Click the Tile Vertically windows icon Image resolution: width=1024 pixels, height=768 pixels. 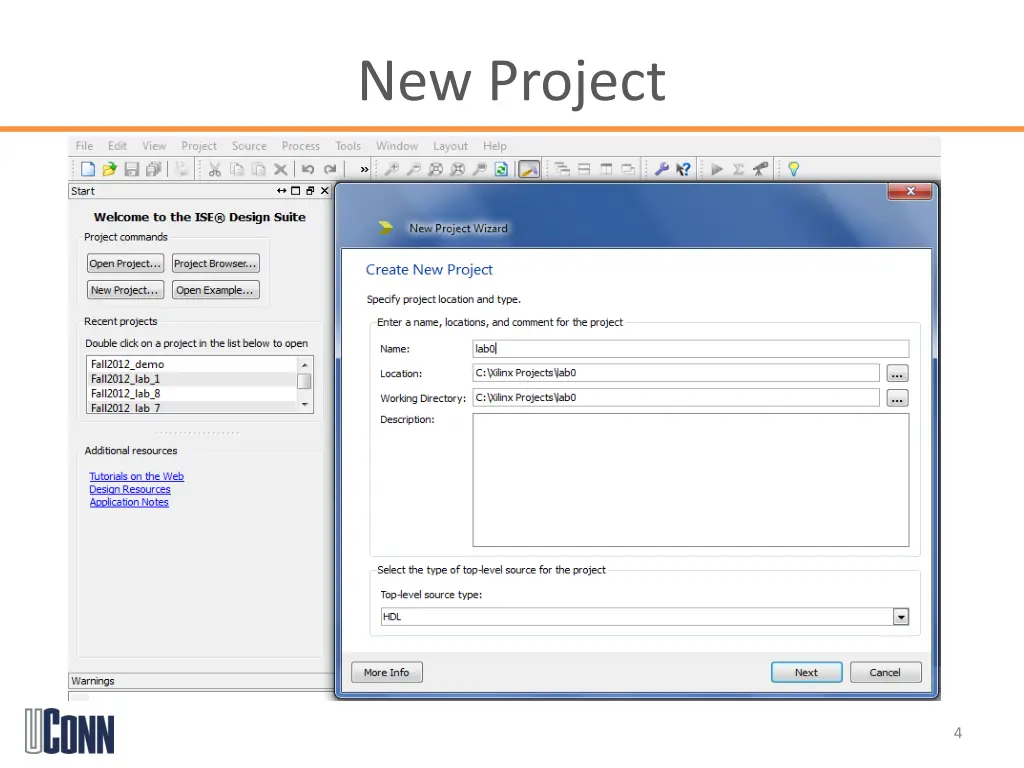click(606, 169)
